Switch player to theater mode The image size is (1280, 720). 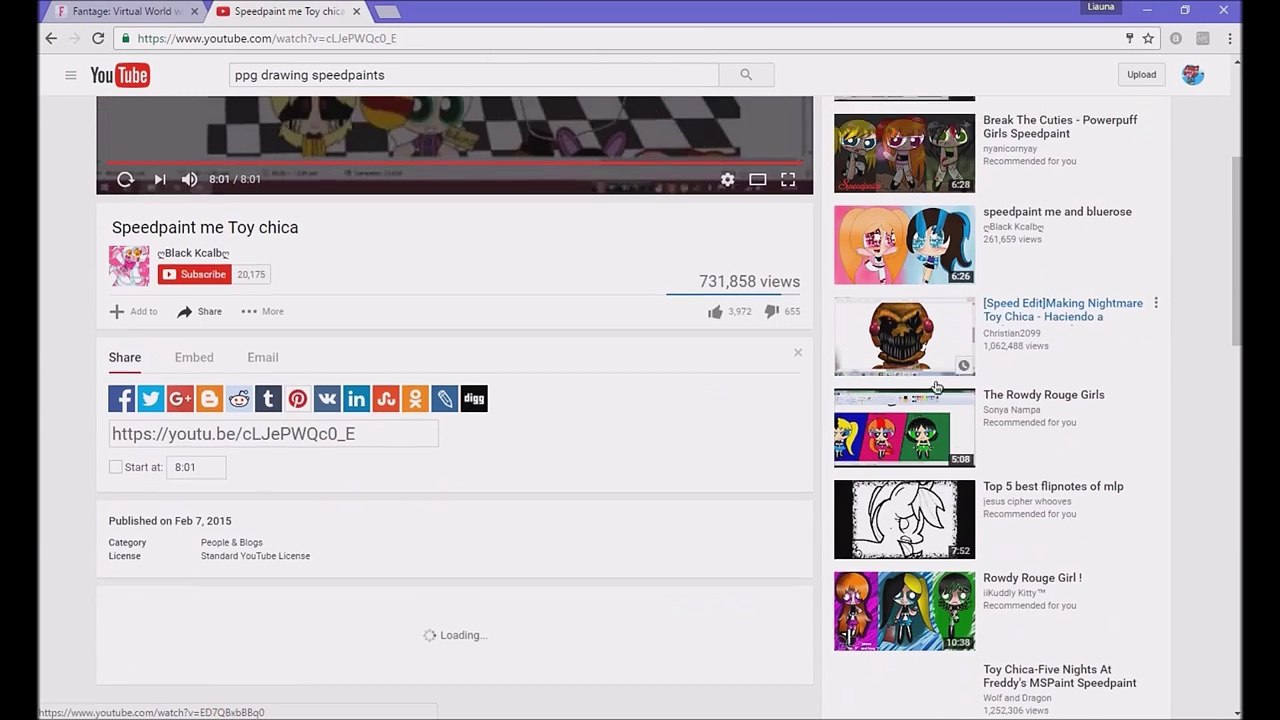point(758,179)
